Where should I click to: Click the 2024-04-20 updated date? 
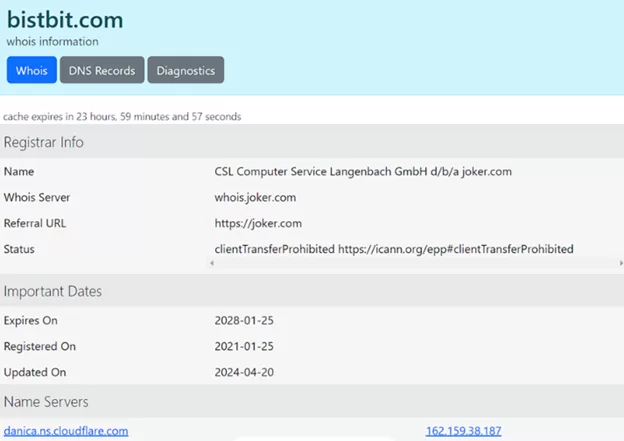(x=244, y=372)
